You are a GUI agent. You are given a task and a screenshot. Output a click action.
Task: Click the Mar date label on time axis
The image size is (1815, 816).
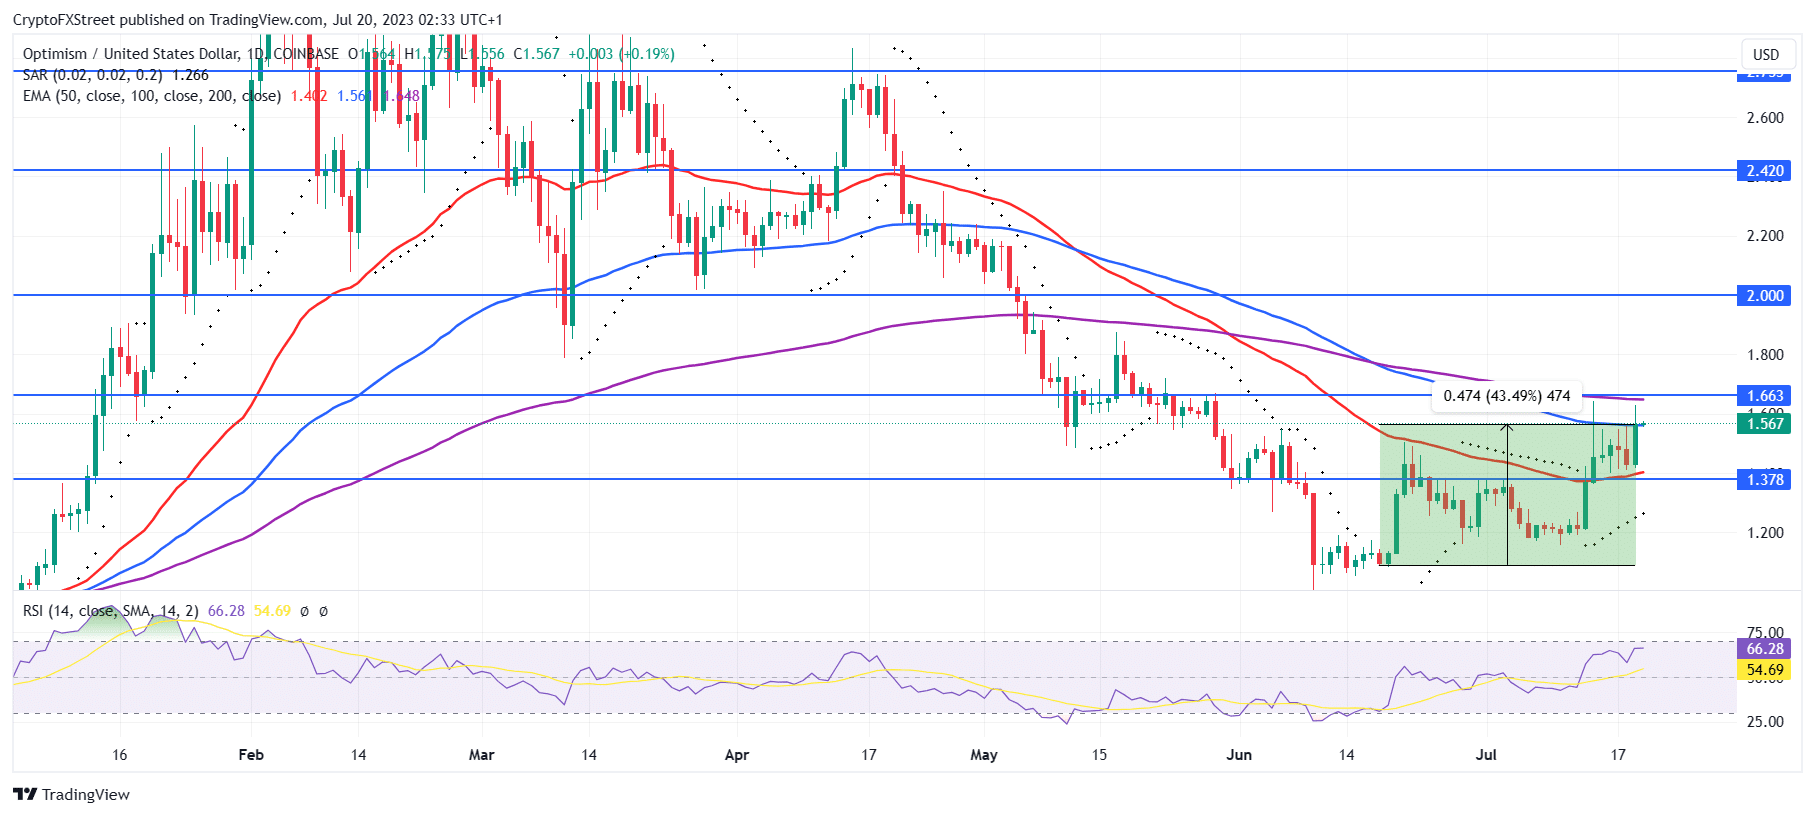click(482, 755)
